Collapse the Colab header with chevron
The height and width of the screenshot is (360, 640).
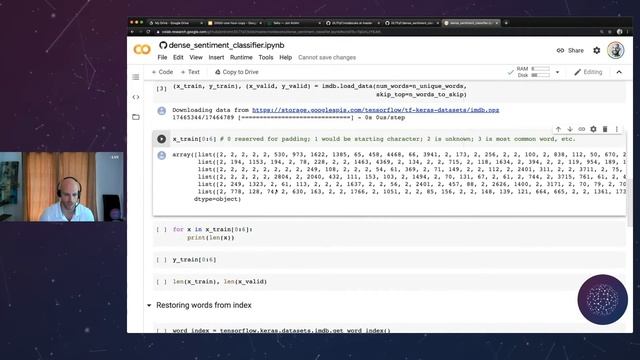[x=619, y=72]
